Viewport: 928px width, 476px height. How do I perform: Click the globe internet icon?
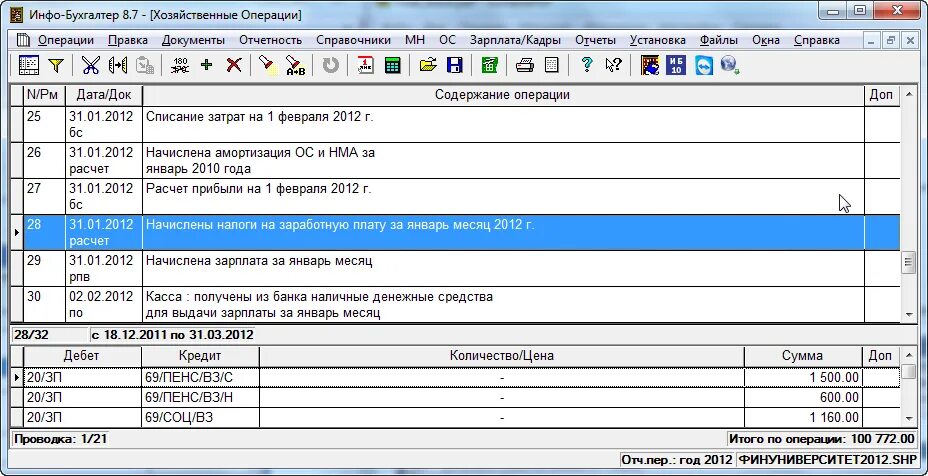[730, 65]
